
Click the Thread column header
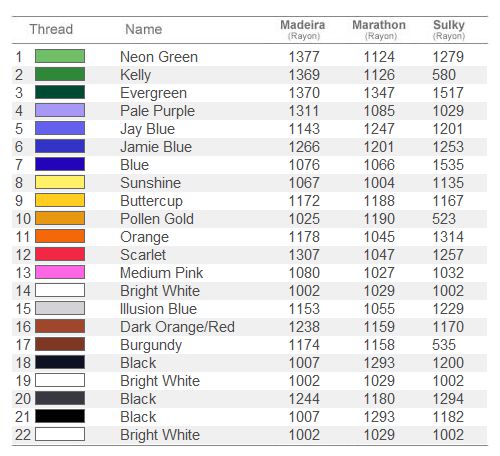click(x=51, y=29)
